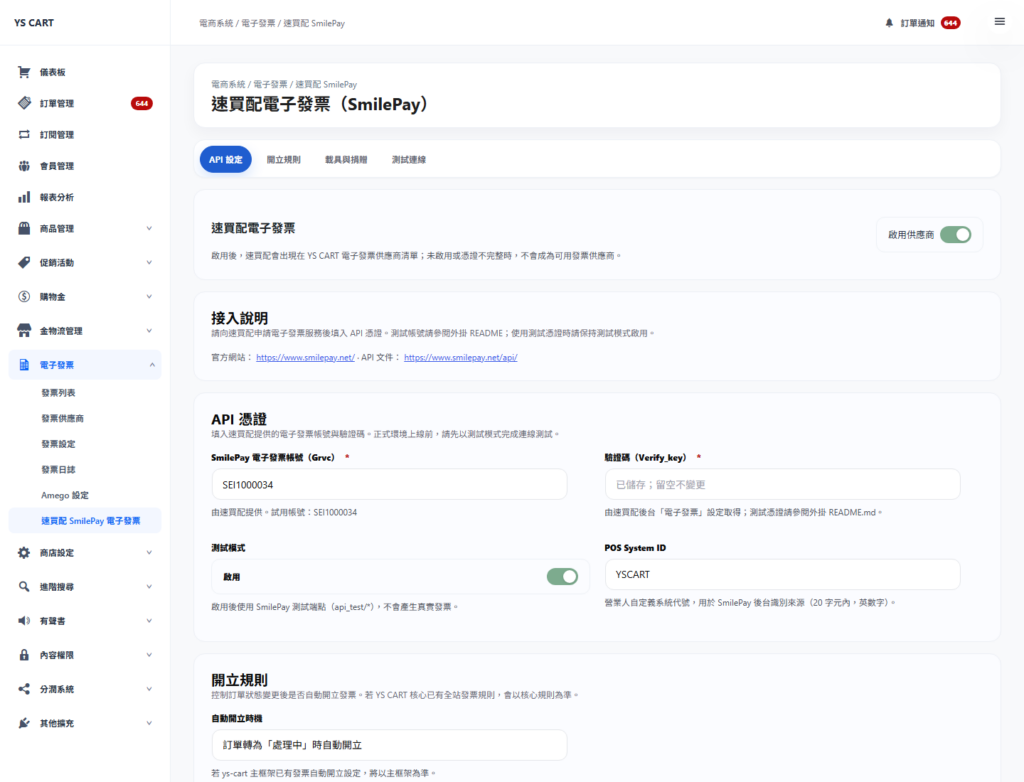Click the shopping credit dollar icon
1024x782 pixels.
[x=24, y=297]
